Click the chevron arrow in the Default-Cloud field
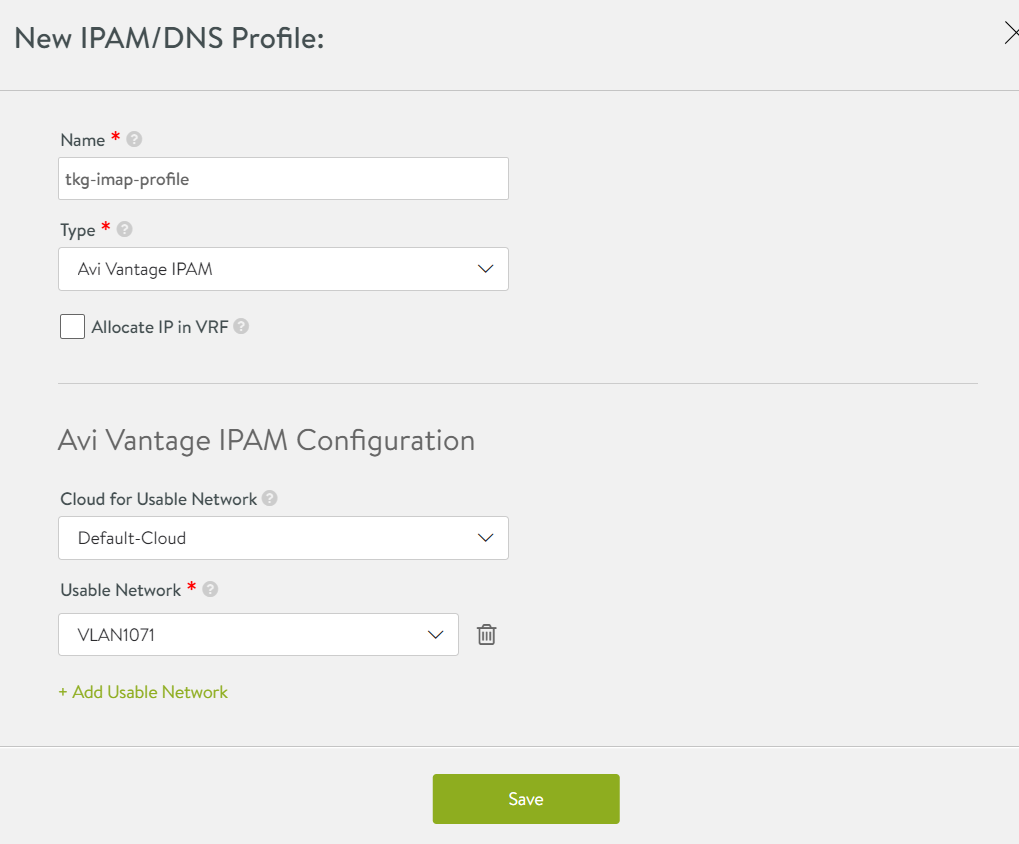 [486, 538]
